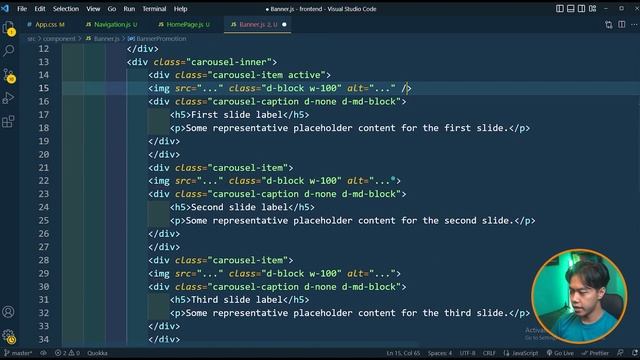Open the editor More Actions ellipsis
The height and width of the screenshot is (360, 640).
point(634,24)
